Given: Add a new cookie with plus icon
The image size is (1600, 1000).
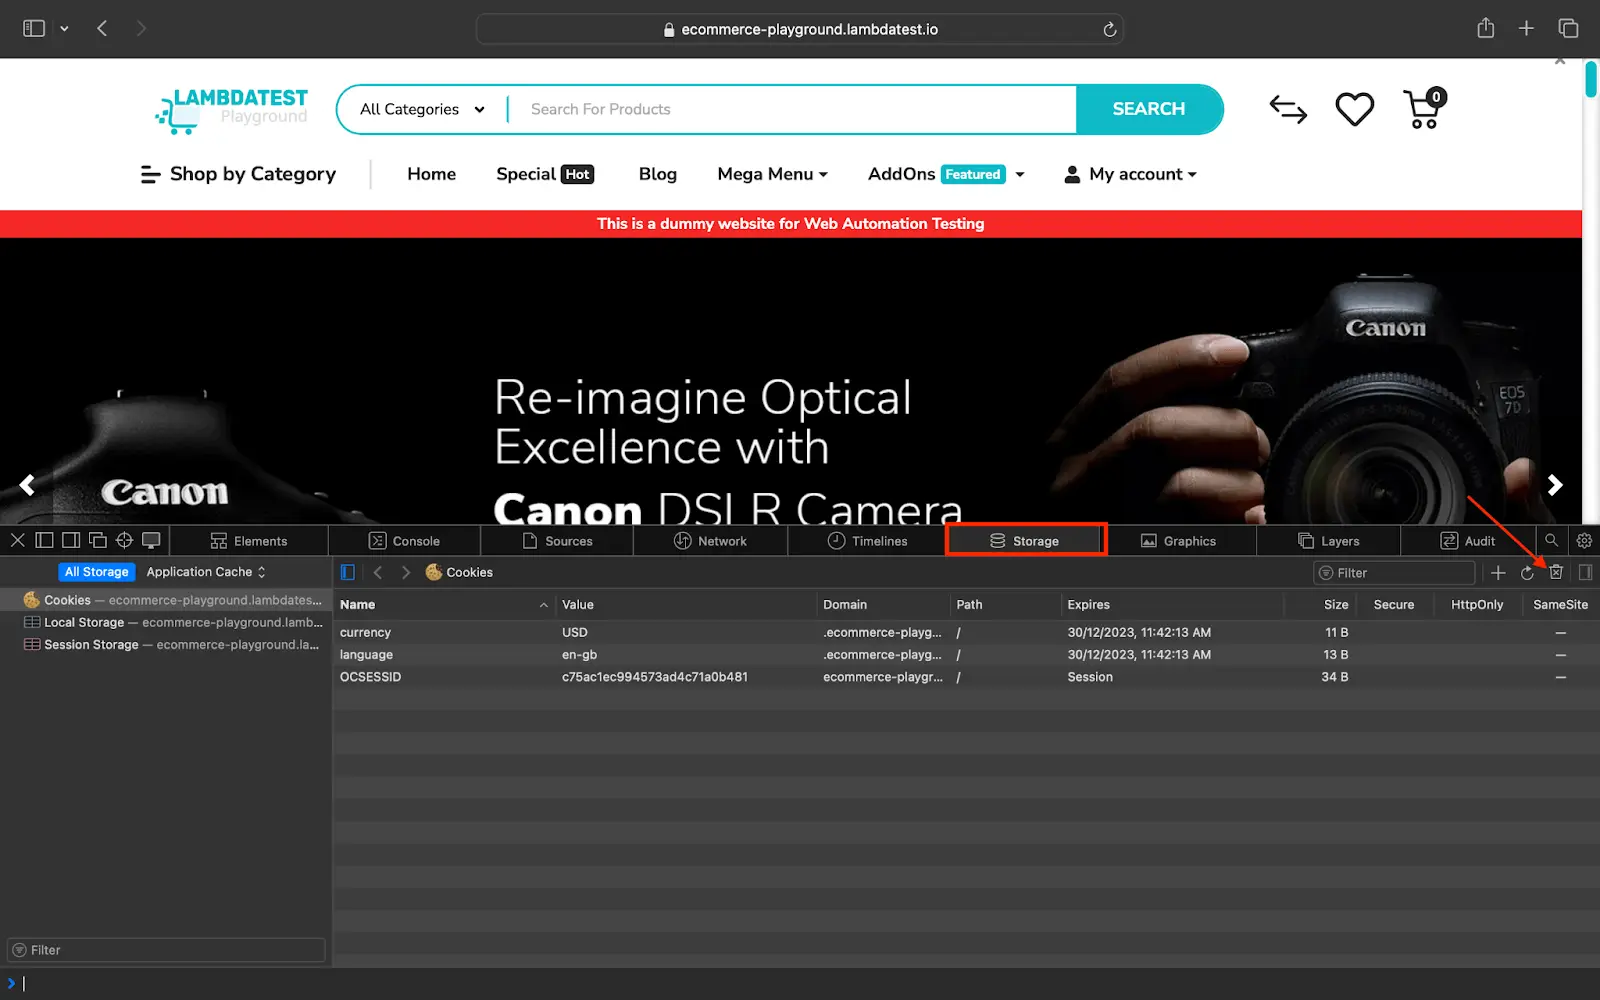Looking at the screenshot, I should click(x=1498, y=573).
